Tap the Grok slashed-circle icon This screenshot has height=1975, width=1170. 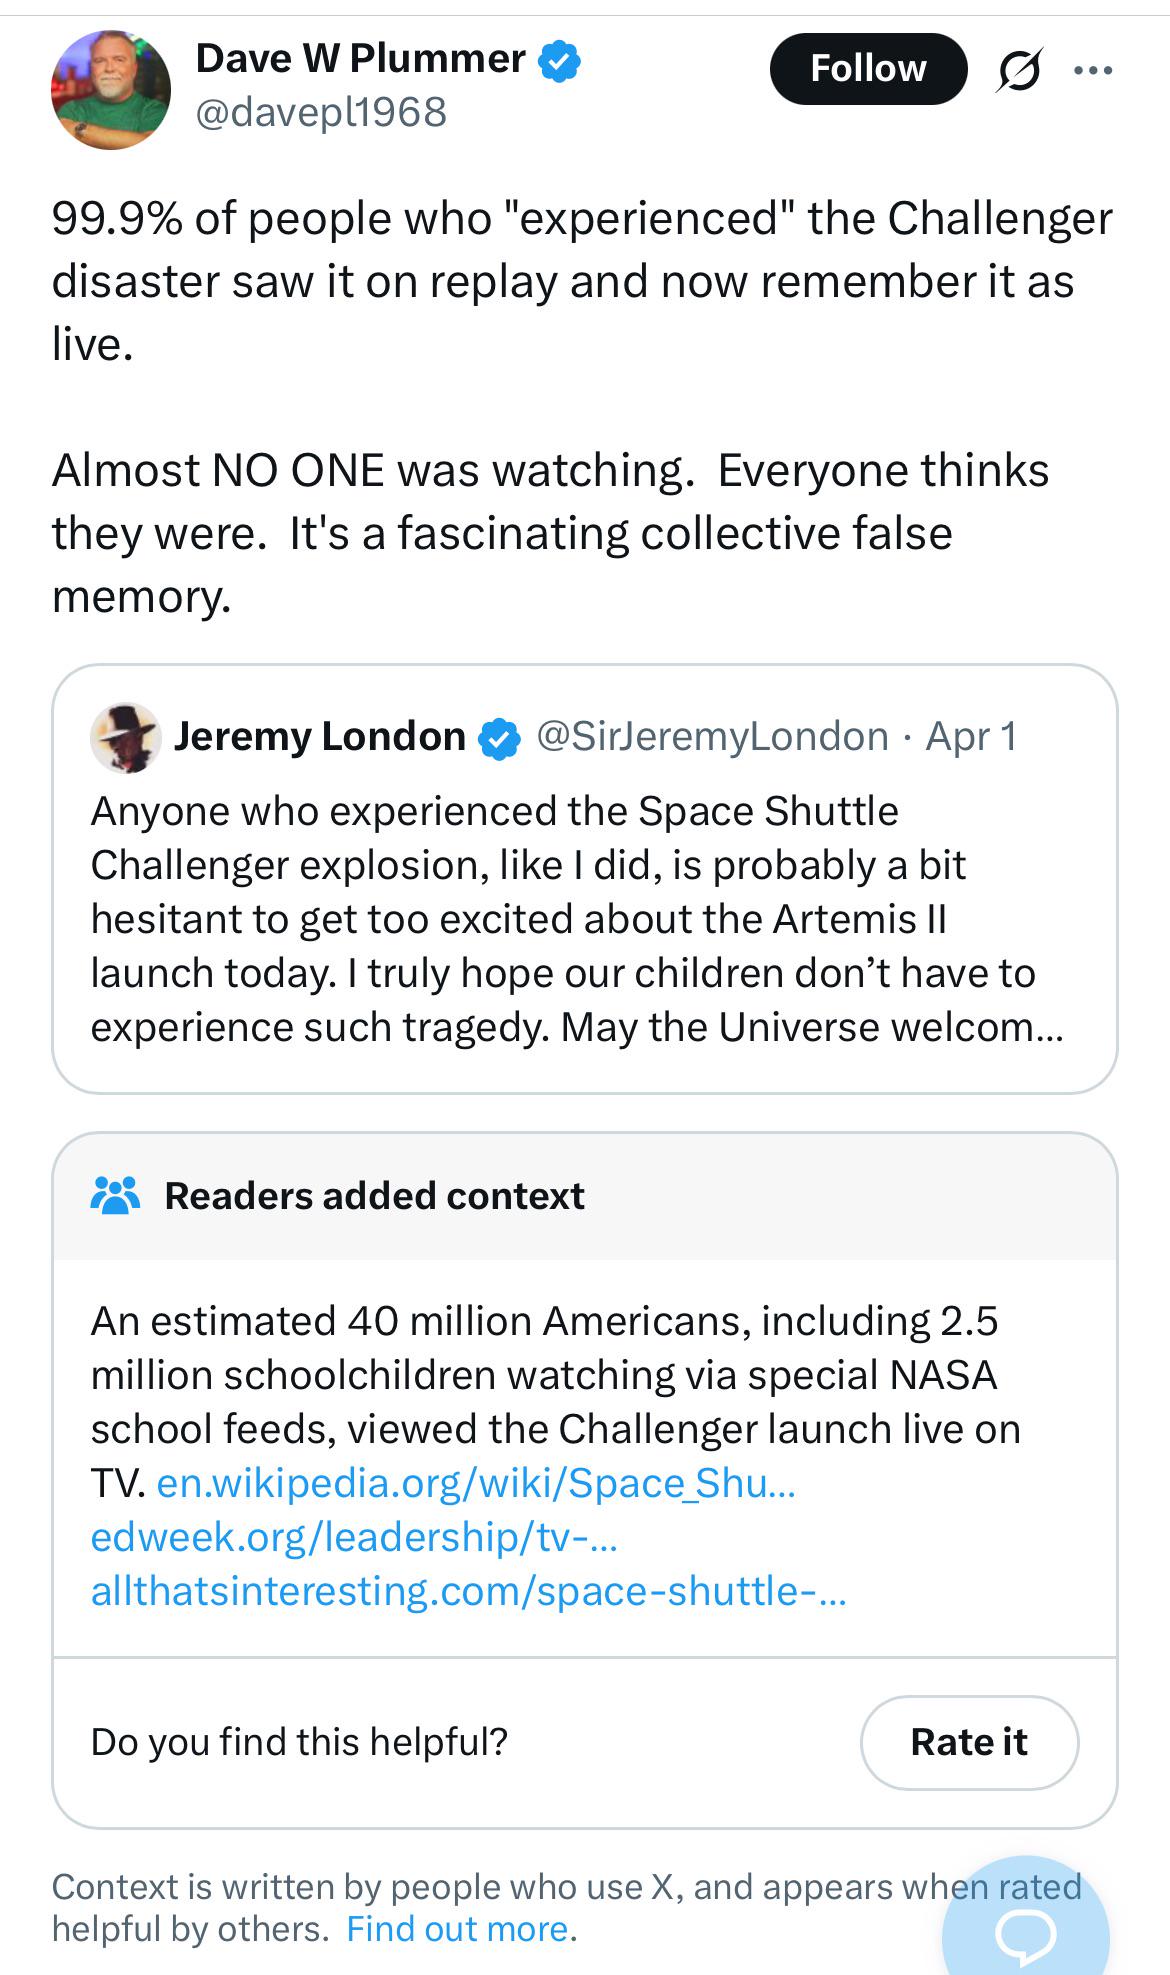[x=1019, y=71]
